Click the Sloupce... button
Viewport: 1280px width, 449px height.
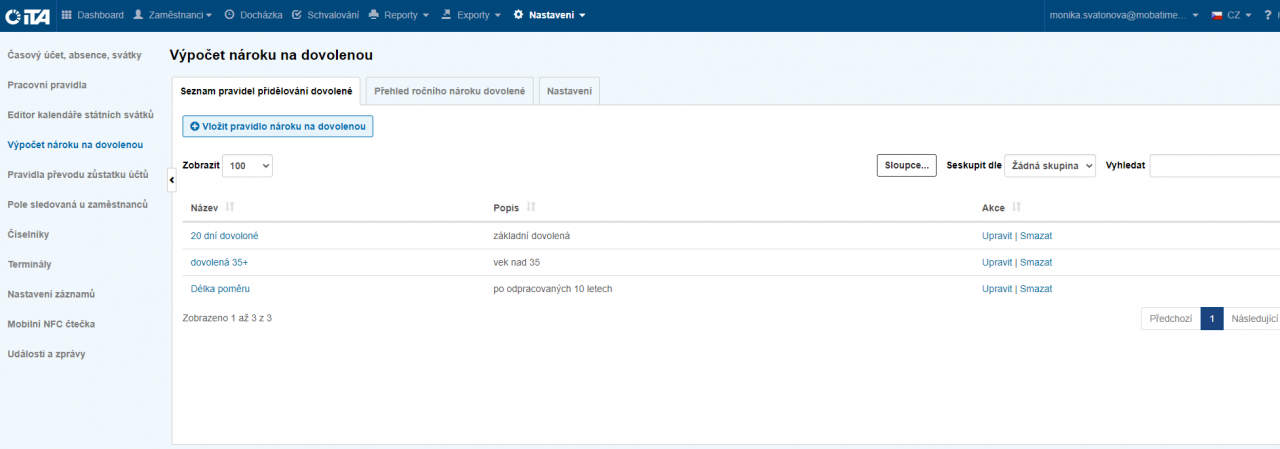[906, 166]
